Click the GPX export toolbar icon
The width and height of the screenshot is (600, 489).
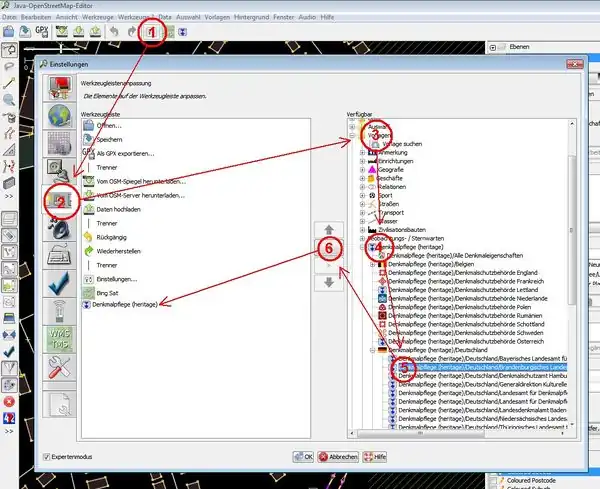click(x=42, y=31)
